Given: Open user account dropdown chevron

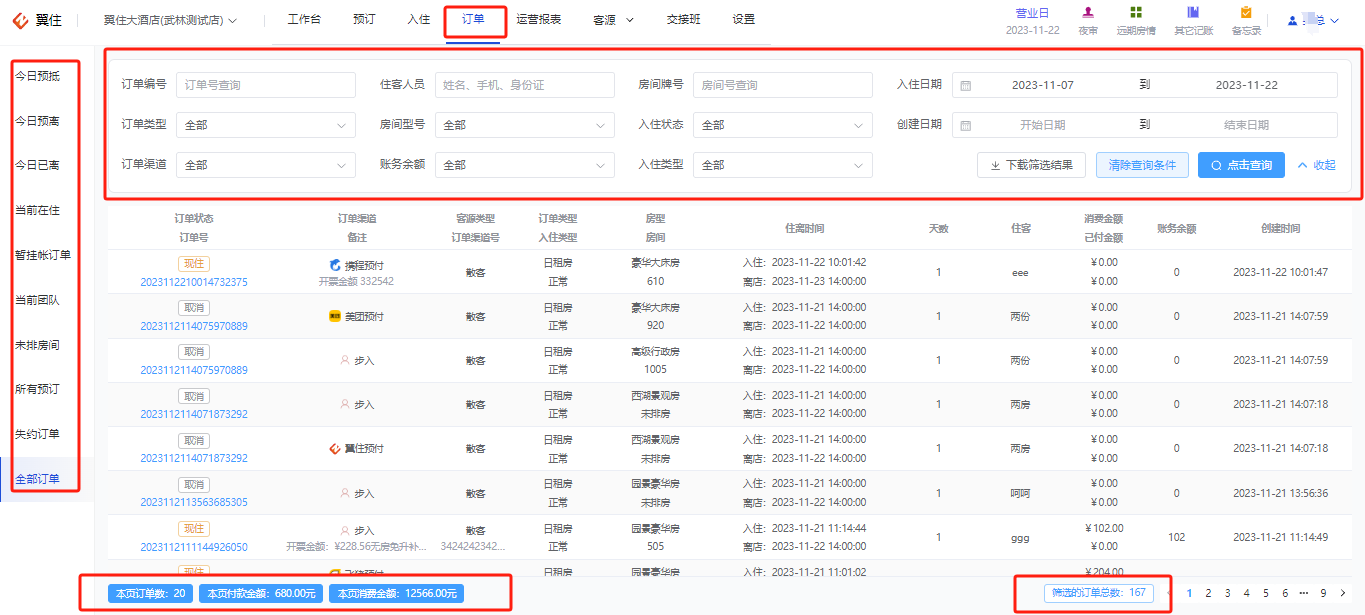Looking at the screenshot, I should coord(1334,20).
